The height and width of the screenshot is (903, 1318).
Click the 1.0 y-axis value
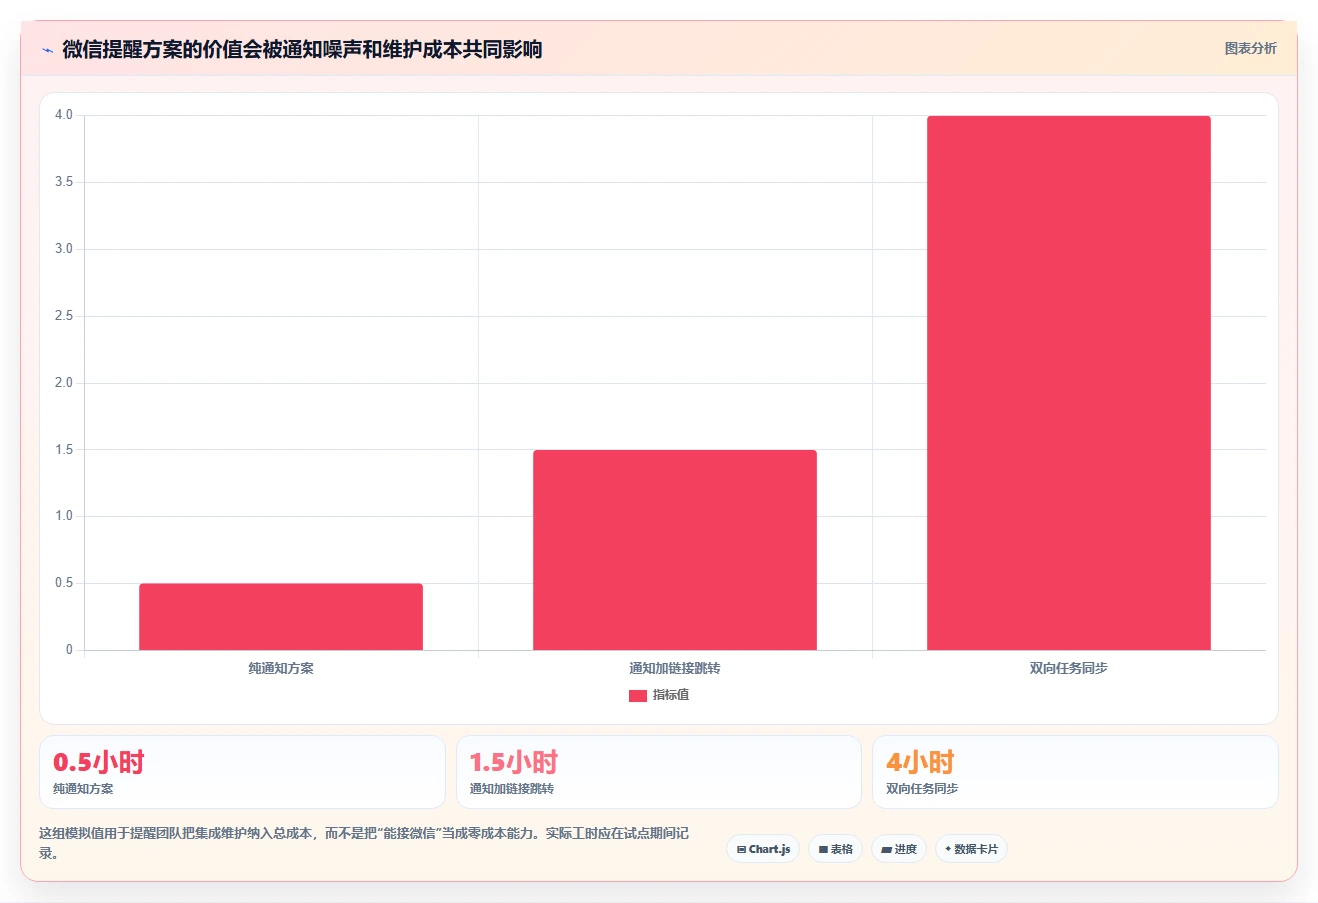click(64, 516)
